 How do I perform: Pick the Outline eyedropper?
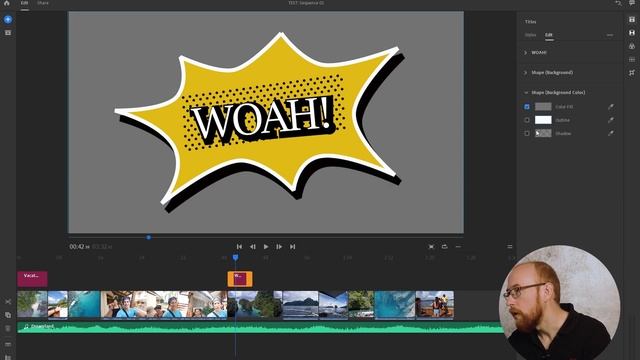611,120
